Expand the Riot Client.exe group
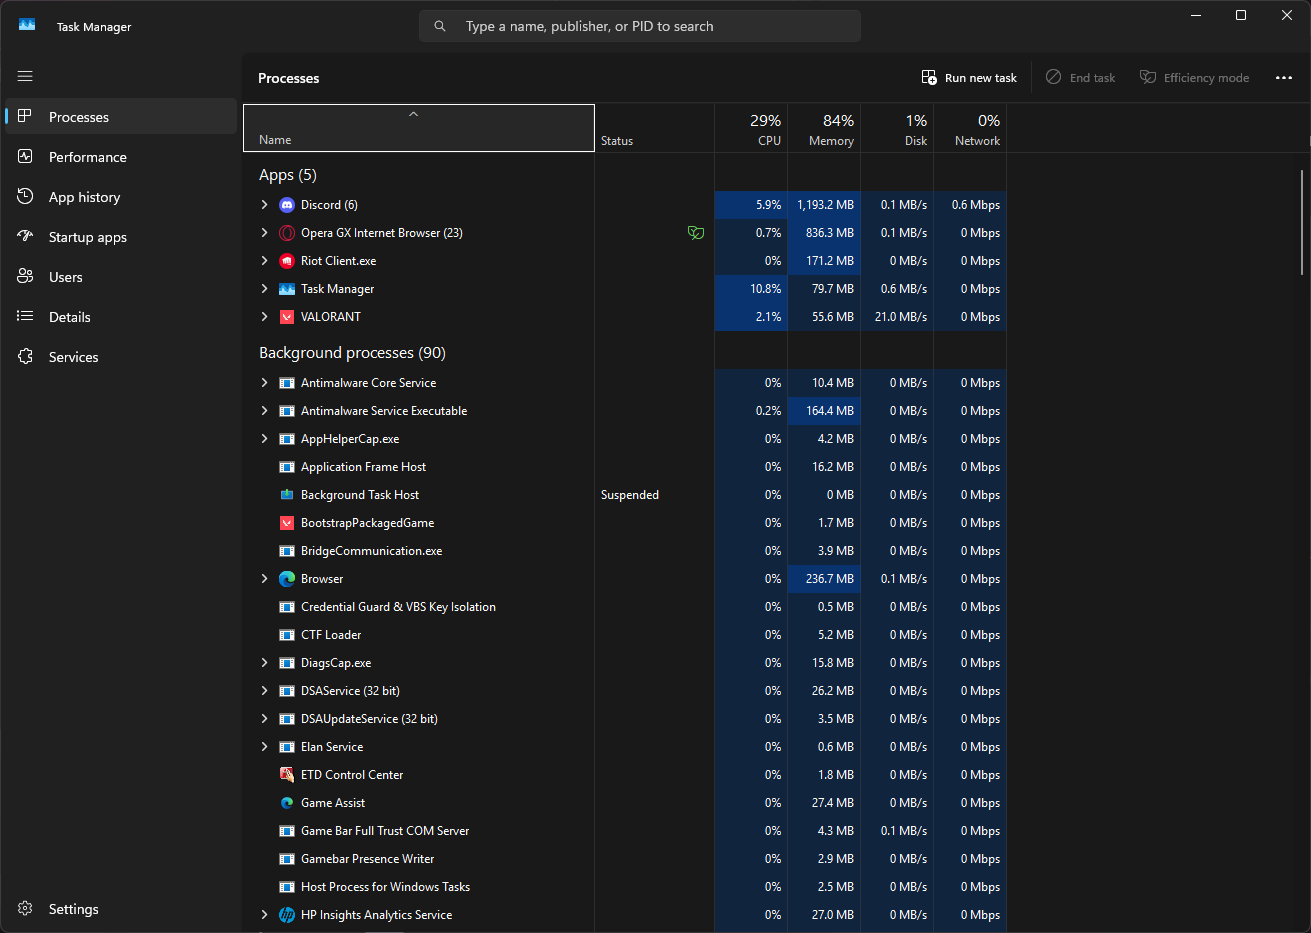Image resolution: width=1311 pixels, height=933 pixels. (264, 261)
